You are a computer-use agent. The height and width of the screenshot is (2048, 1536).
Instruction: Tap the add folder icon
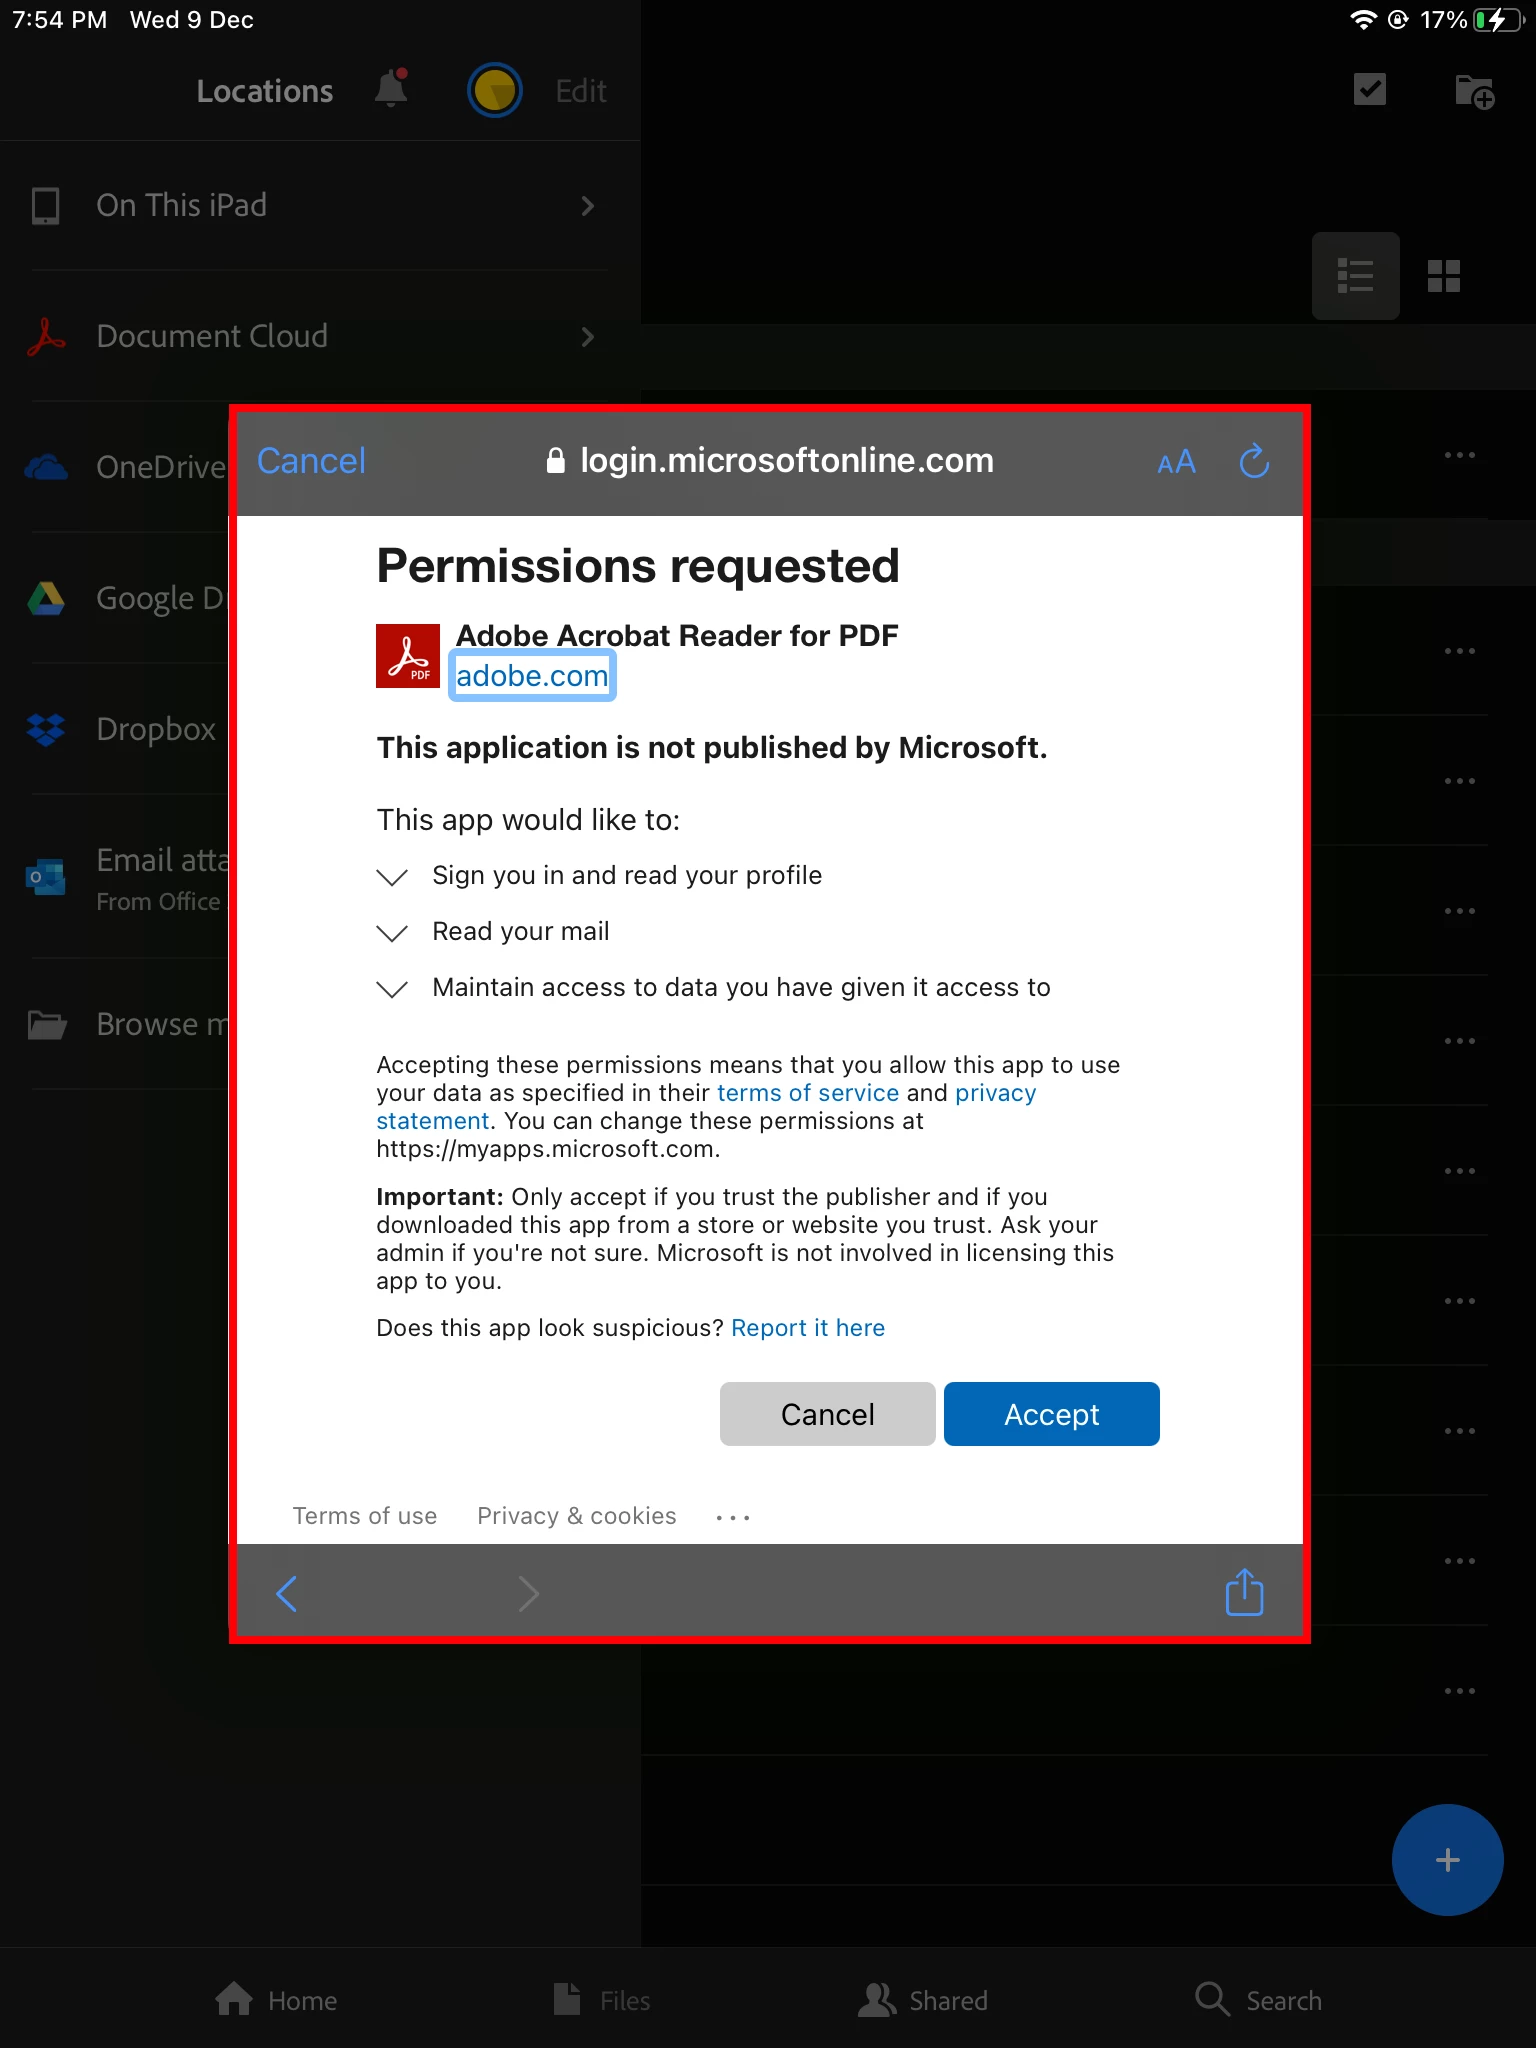click(1475, 91)
